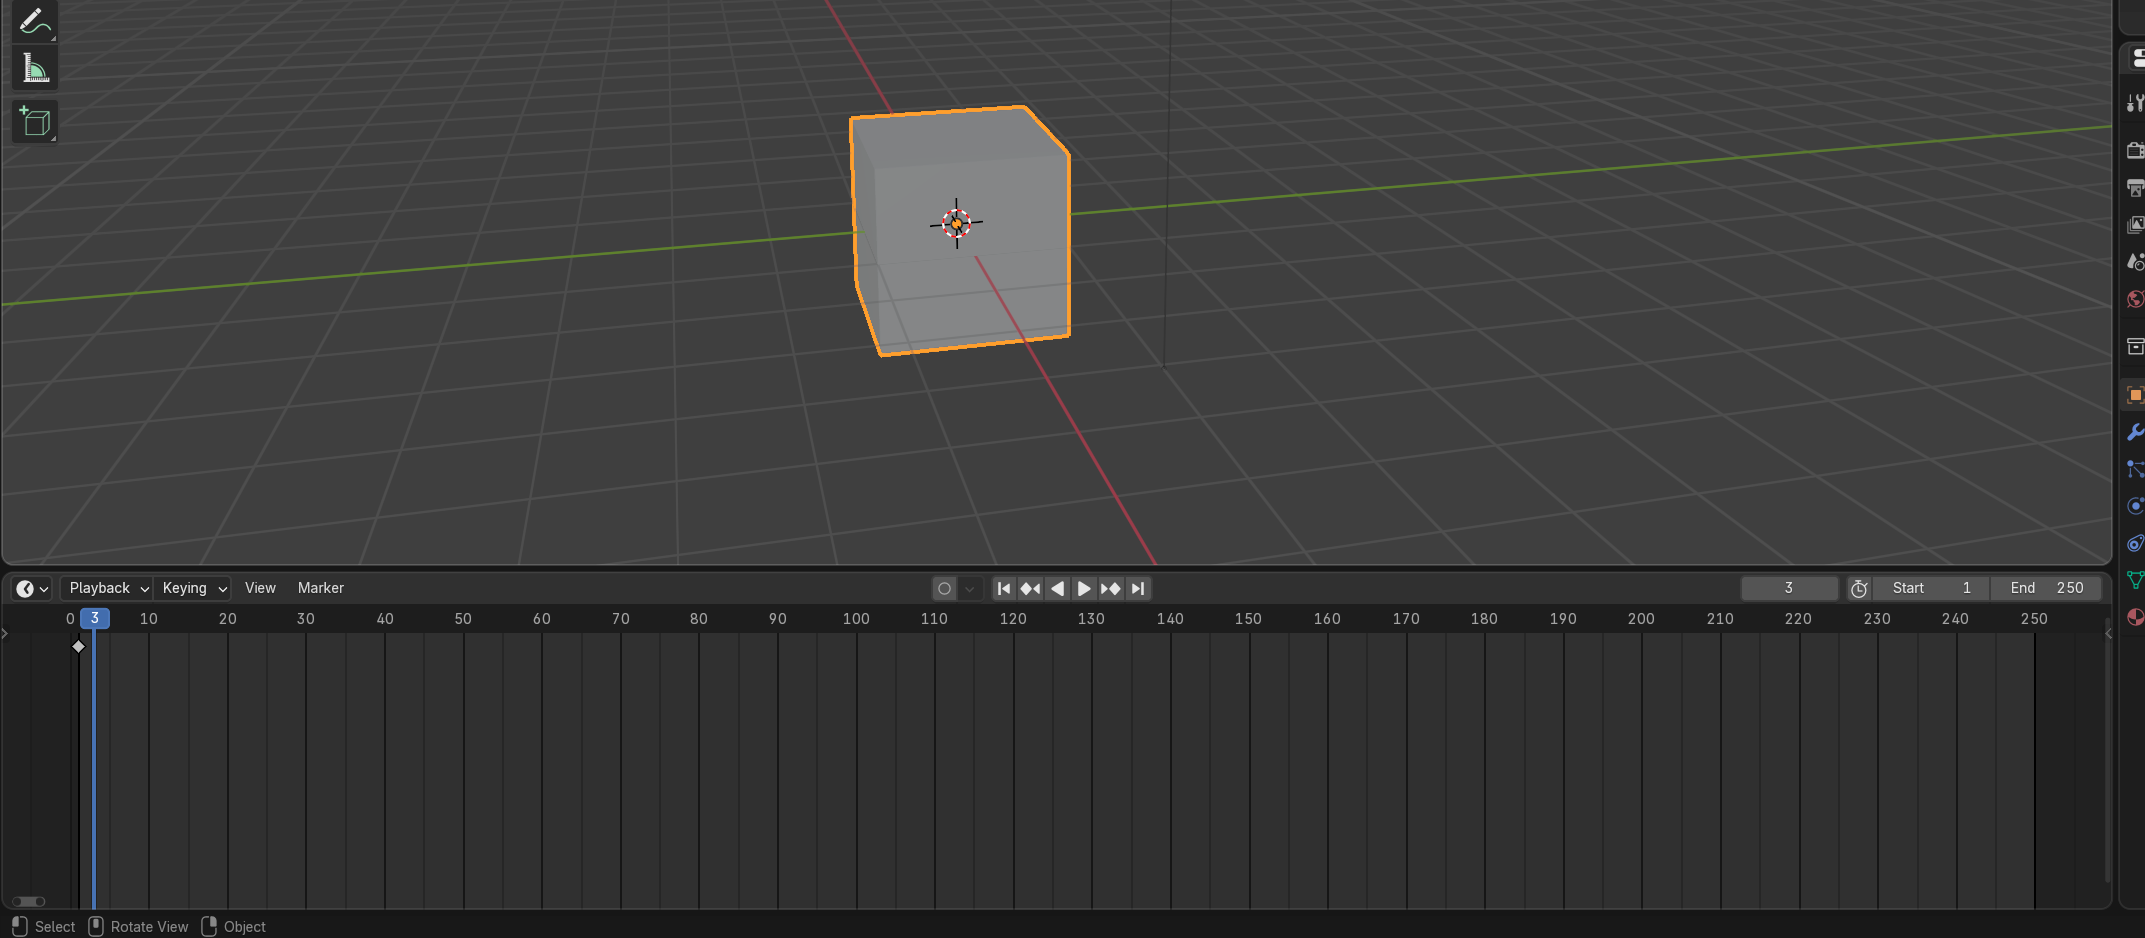Image resolution: width=2145 pixels, height=938 pixels.
Task: Jump to the next keyframe
Action: pos(1111,588)
